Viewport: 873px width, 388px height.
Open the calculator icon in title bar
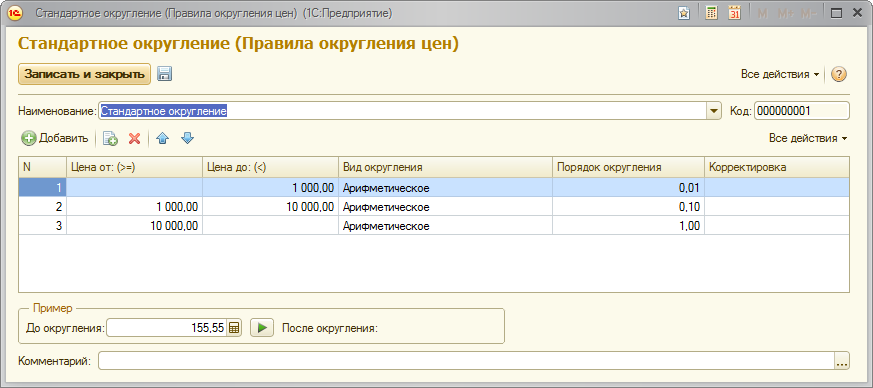pyautogui.click(x=711, y=13)
